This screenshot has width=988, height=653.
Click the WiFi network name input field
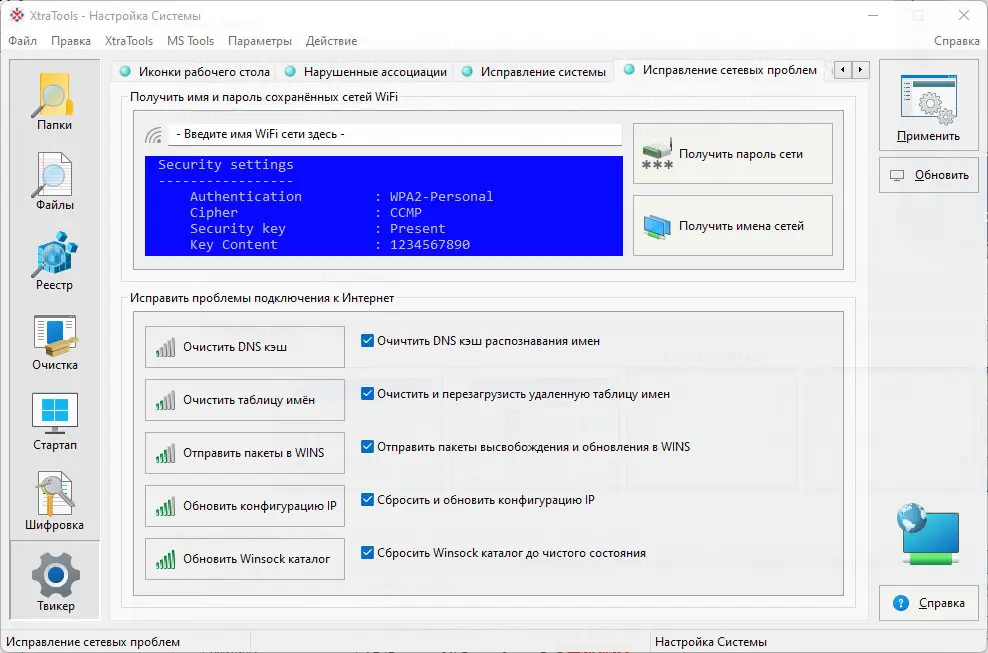tap(394, 134)
